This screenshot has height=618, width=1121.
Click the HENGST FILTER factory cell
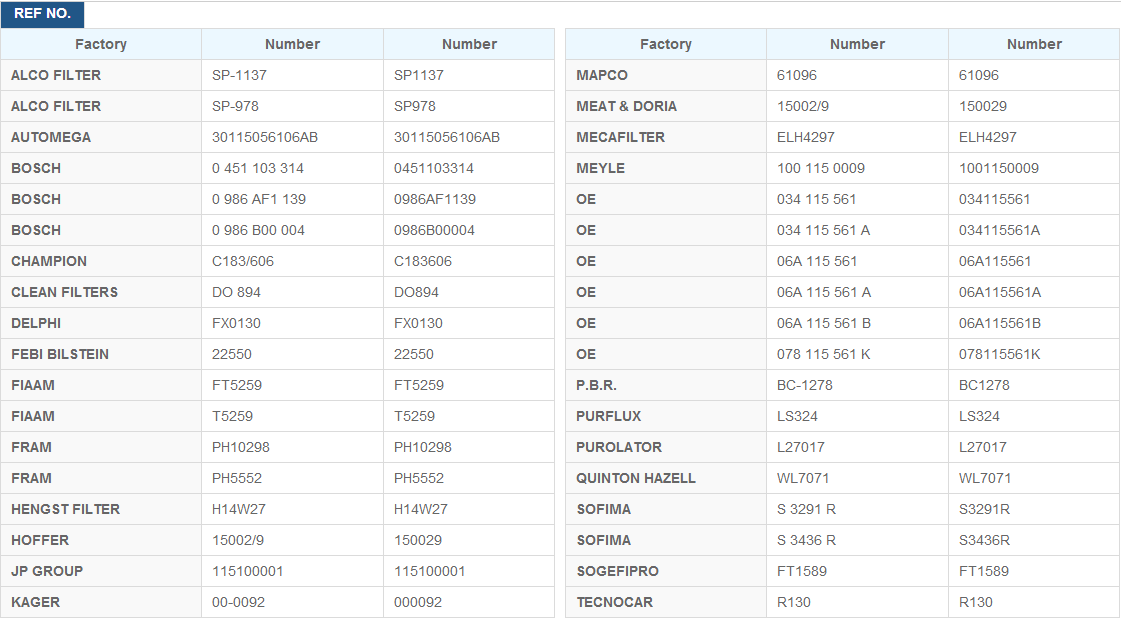[x=101, y=509]
